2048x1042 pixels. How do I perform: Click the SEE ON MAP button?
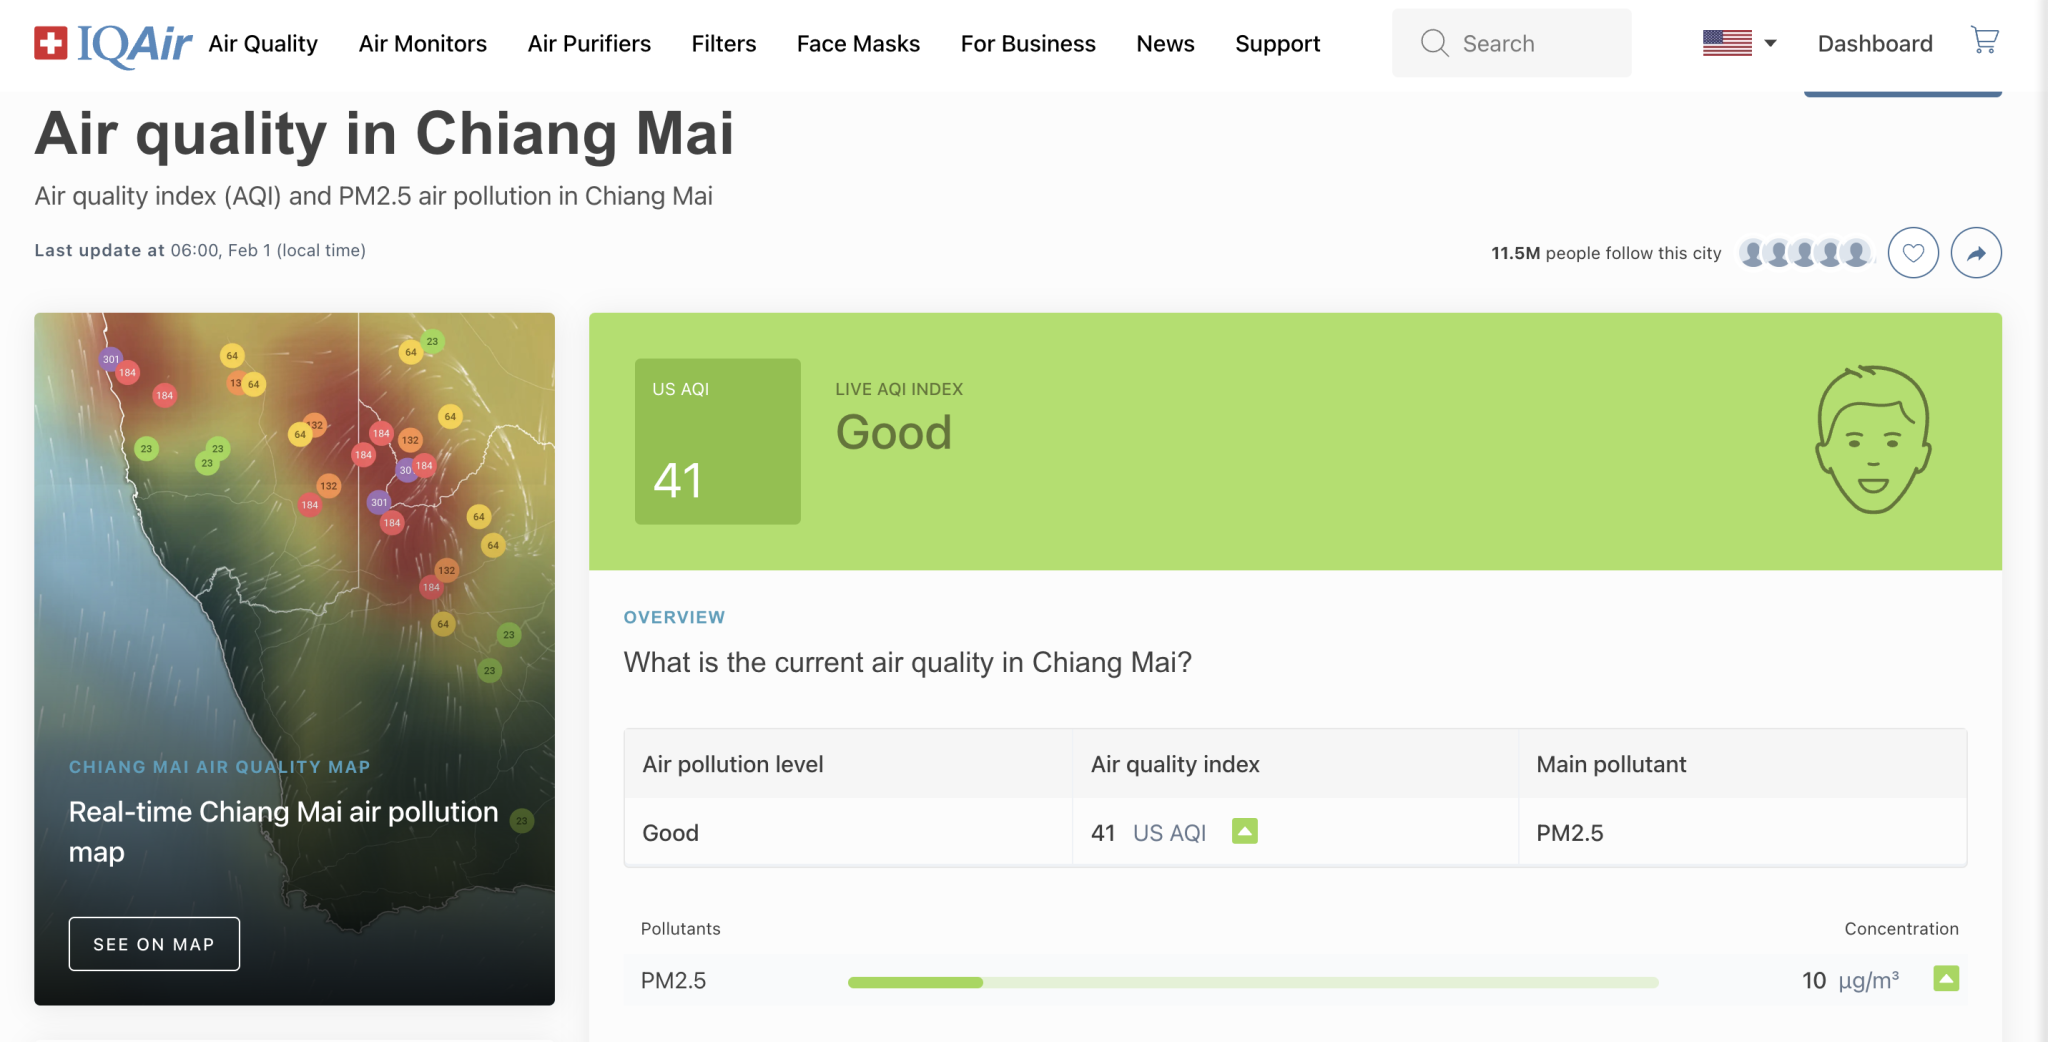point(154,944)
